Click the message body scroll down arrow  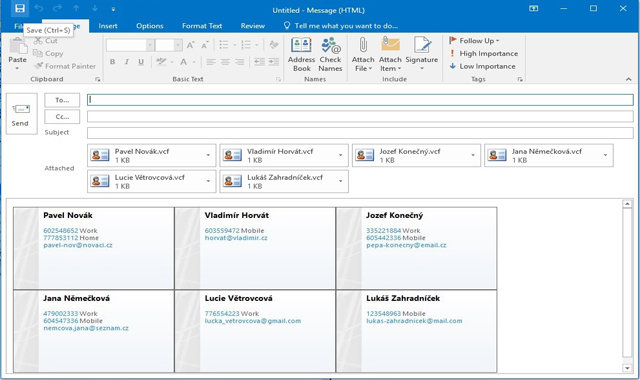pyautogui.click(x=627, y=368)
